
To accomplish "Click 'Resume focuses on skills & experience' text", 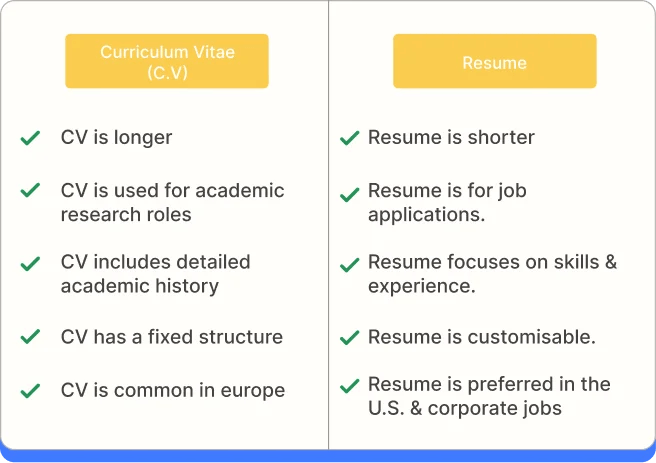I will pos(492,274).
